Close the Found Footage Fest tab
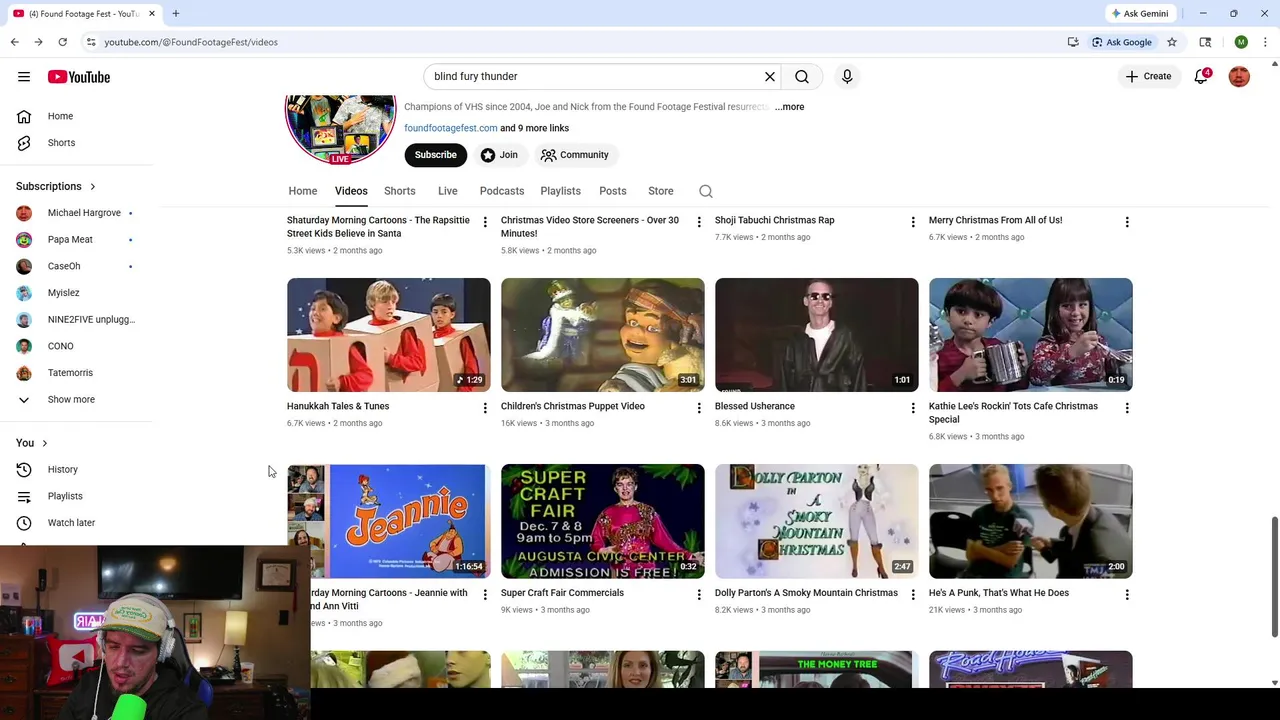 tap(152, 13)
